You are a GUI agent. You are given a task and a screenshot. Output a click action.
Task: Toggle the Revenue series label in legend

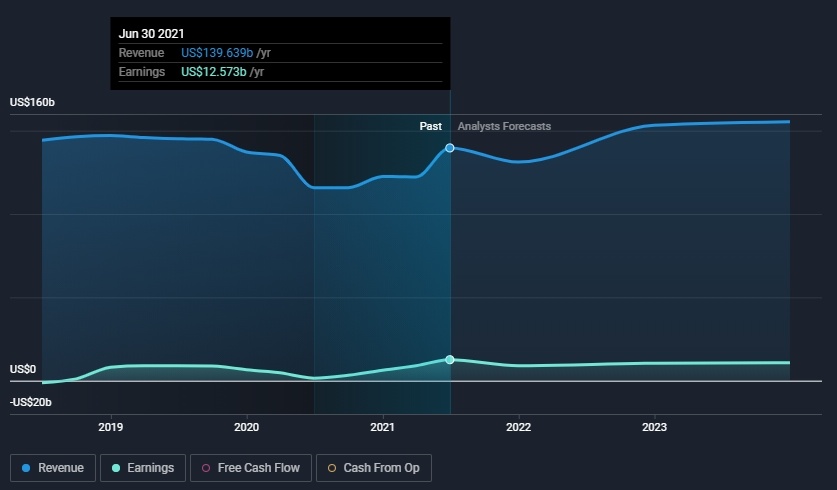tap(62, 468)
